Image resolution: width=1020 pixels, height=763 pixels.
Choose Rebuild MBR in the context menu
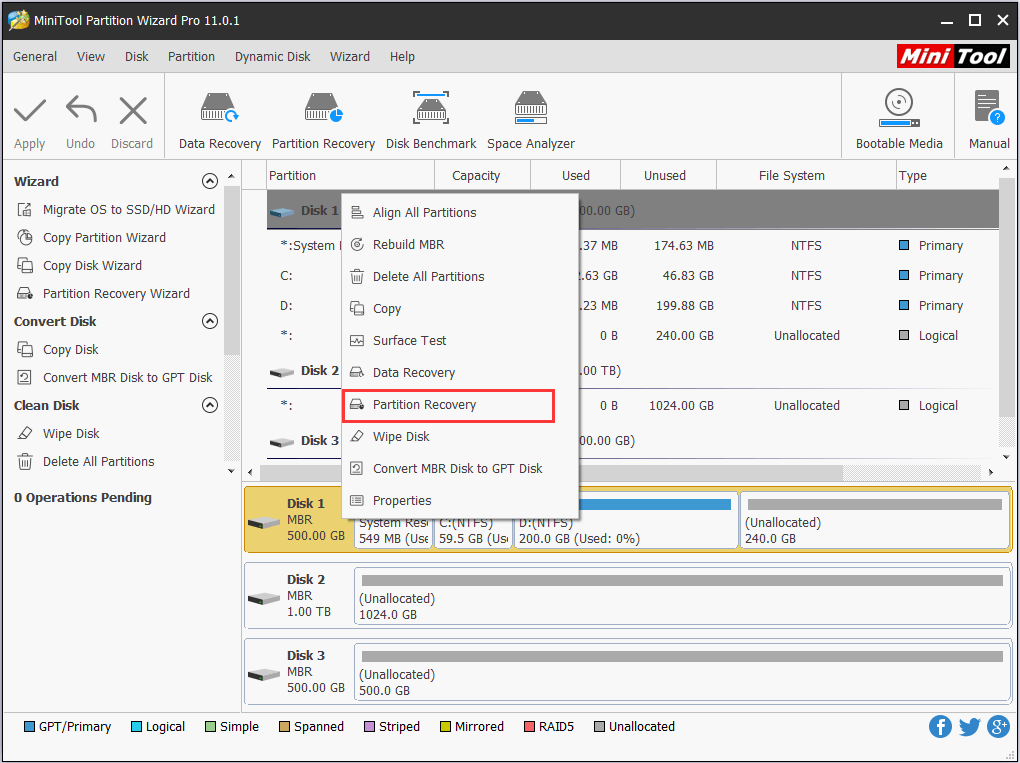tap(460, 245)
